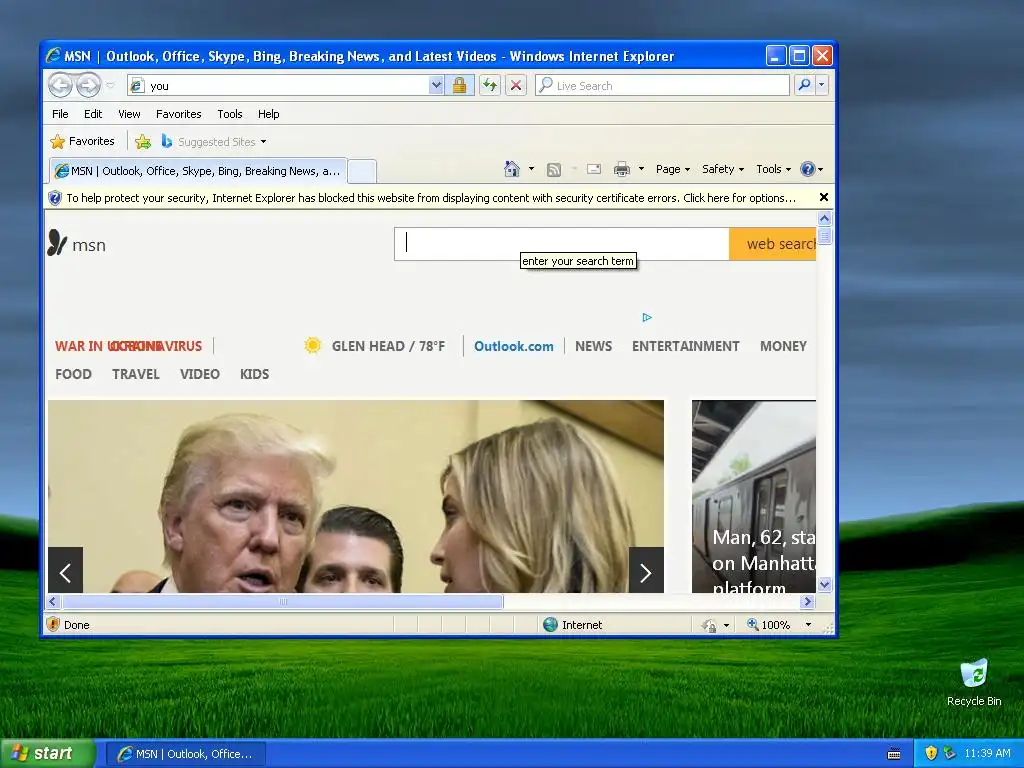1024x768 pixels.
Task: Click the horizontal scrollbar thumb
Action: coord(283,601)
